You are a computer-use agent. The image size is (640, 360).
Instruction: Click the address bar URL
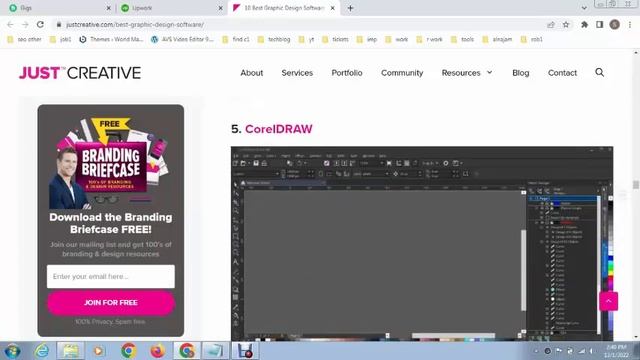tap(135, 24)
